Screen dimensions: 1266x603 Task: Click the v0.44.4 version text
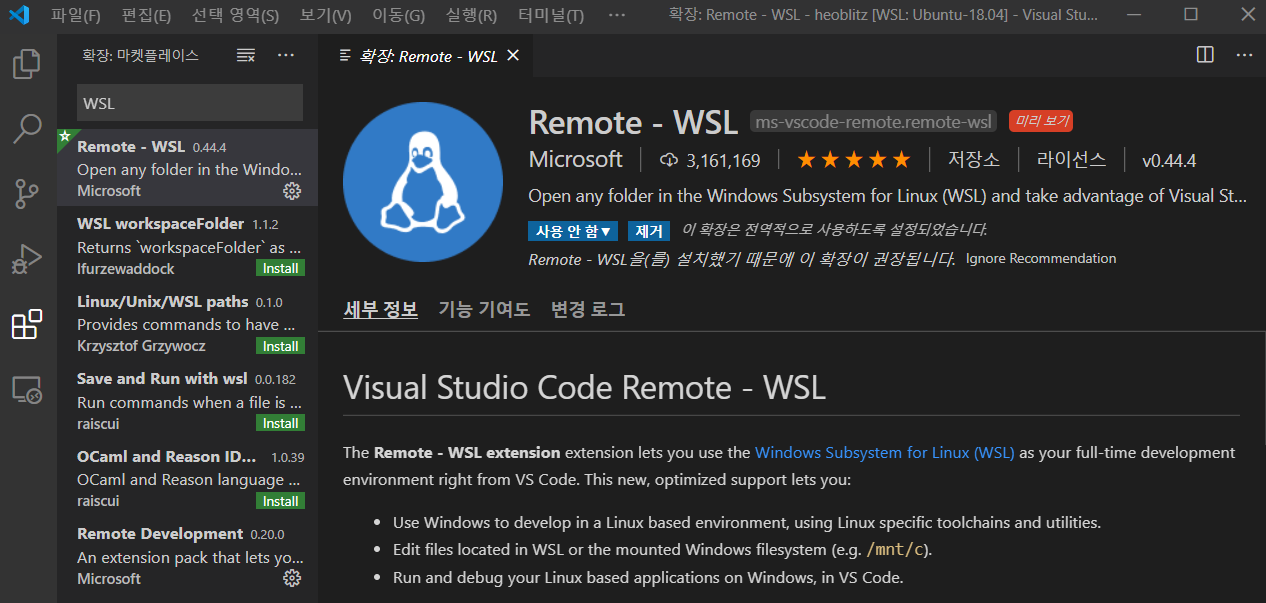tap(1169, 160)
